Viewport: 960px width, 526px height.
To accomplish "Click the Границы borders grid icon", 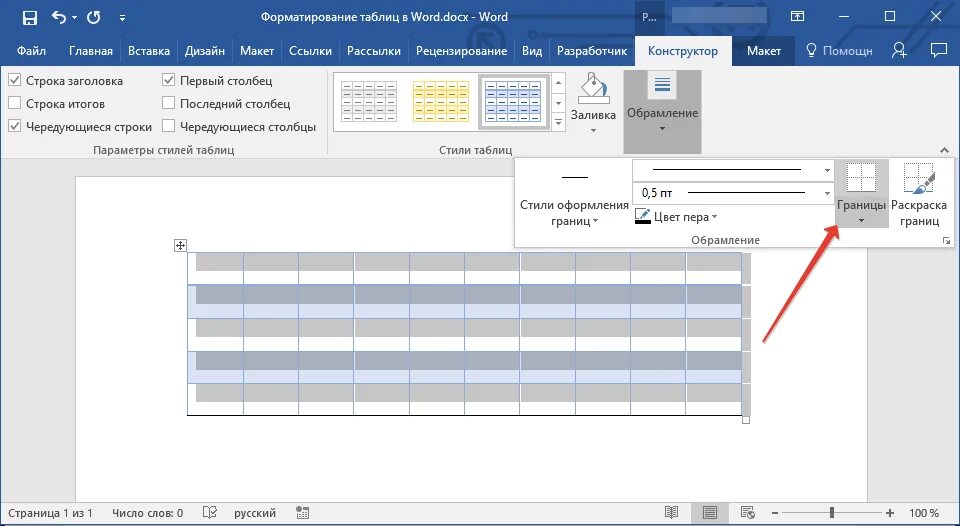I will [x=861, y=179].
